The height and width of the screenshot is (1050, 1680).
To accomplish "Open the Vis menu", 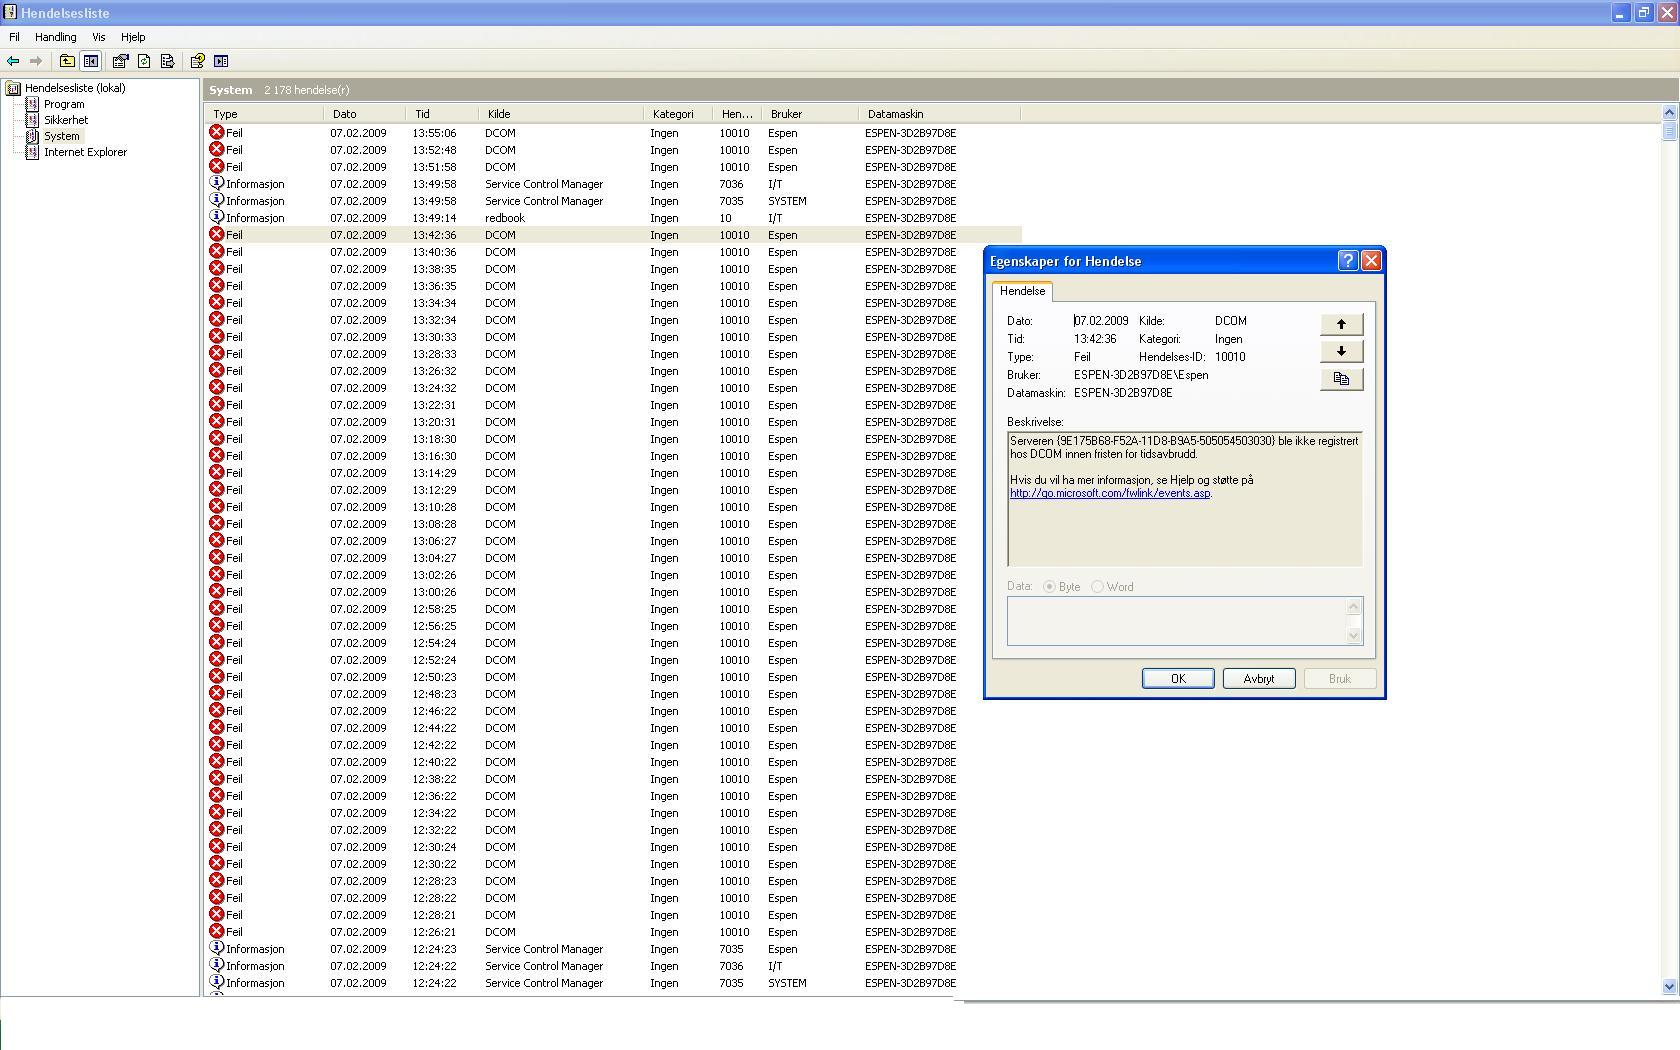I will (98, 37).
